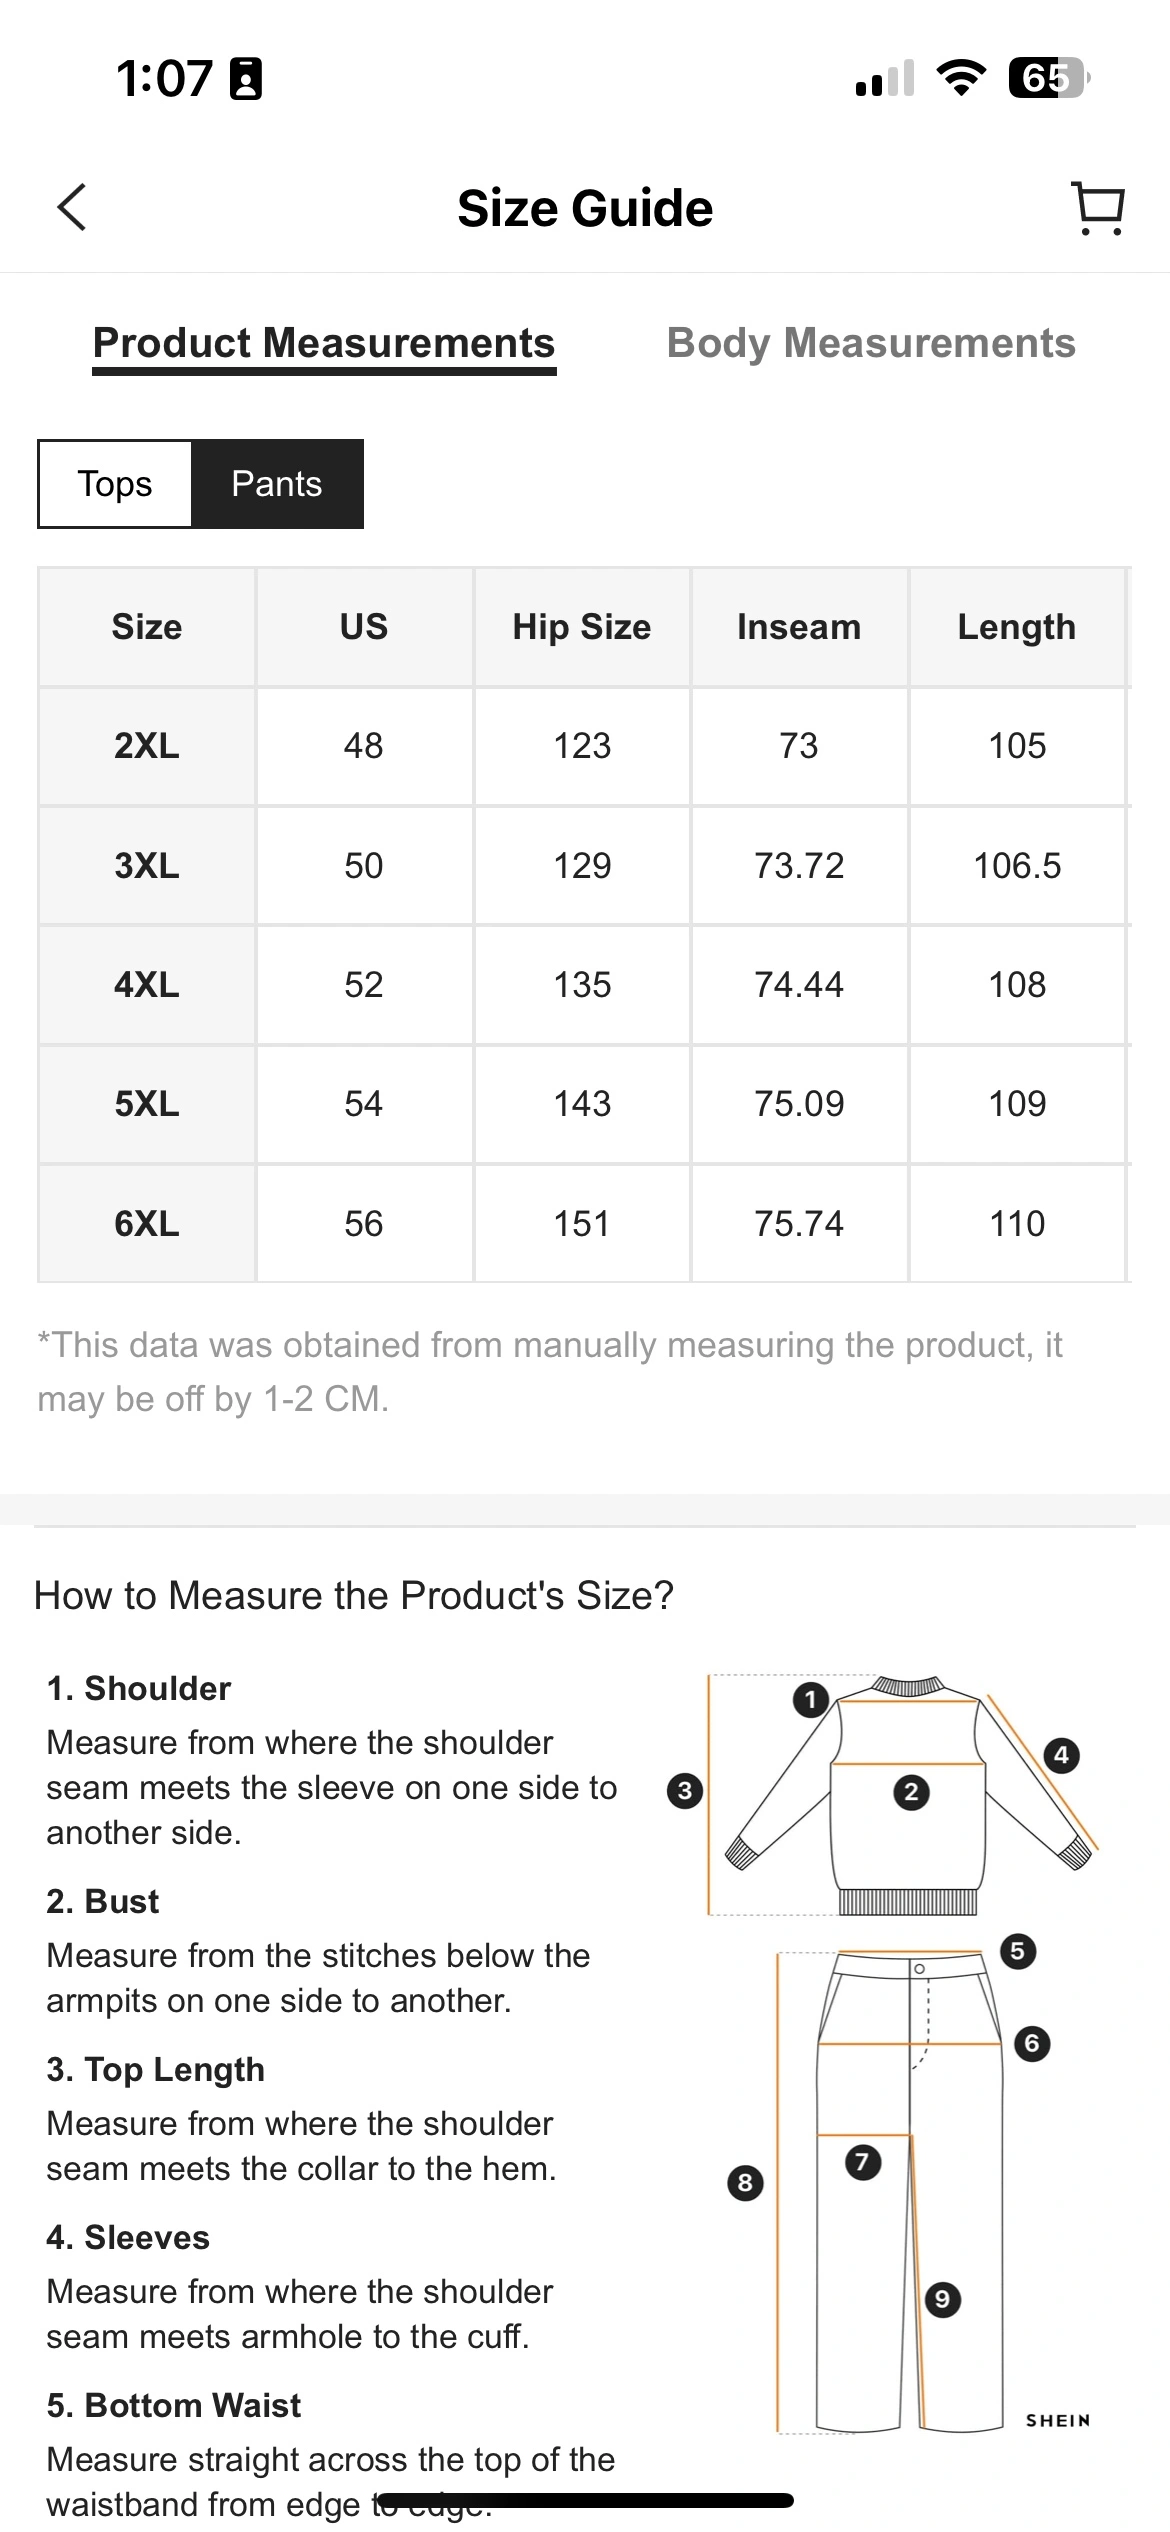
Task: Tap marker 2 on the sweater bust
Action: click(x=910, y=1792)
